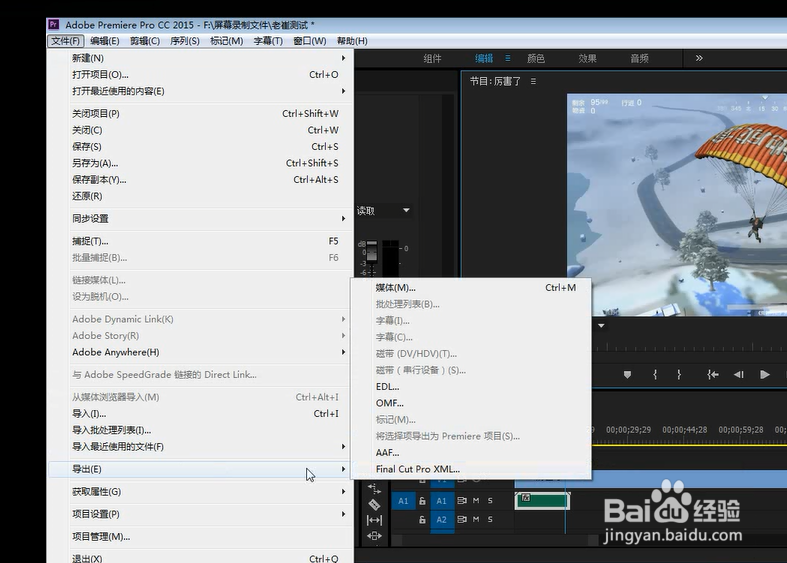The width and height of the screenshot is (787, 563).
Task: Adjust the audio mixer volume fader
Action: (371, 250)
